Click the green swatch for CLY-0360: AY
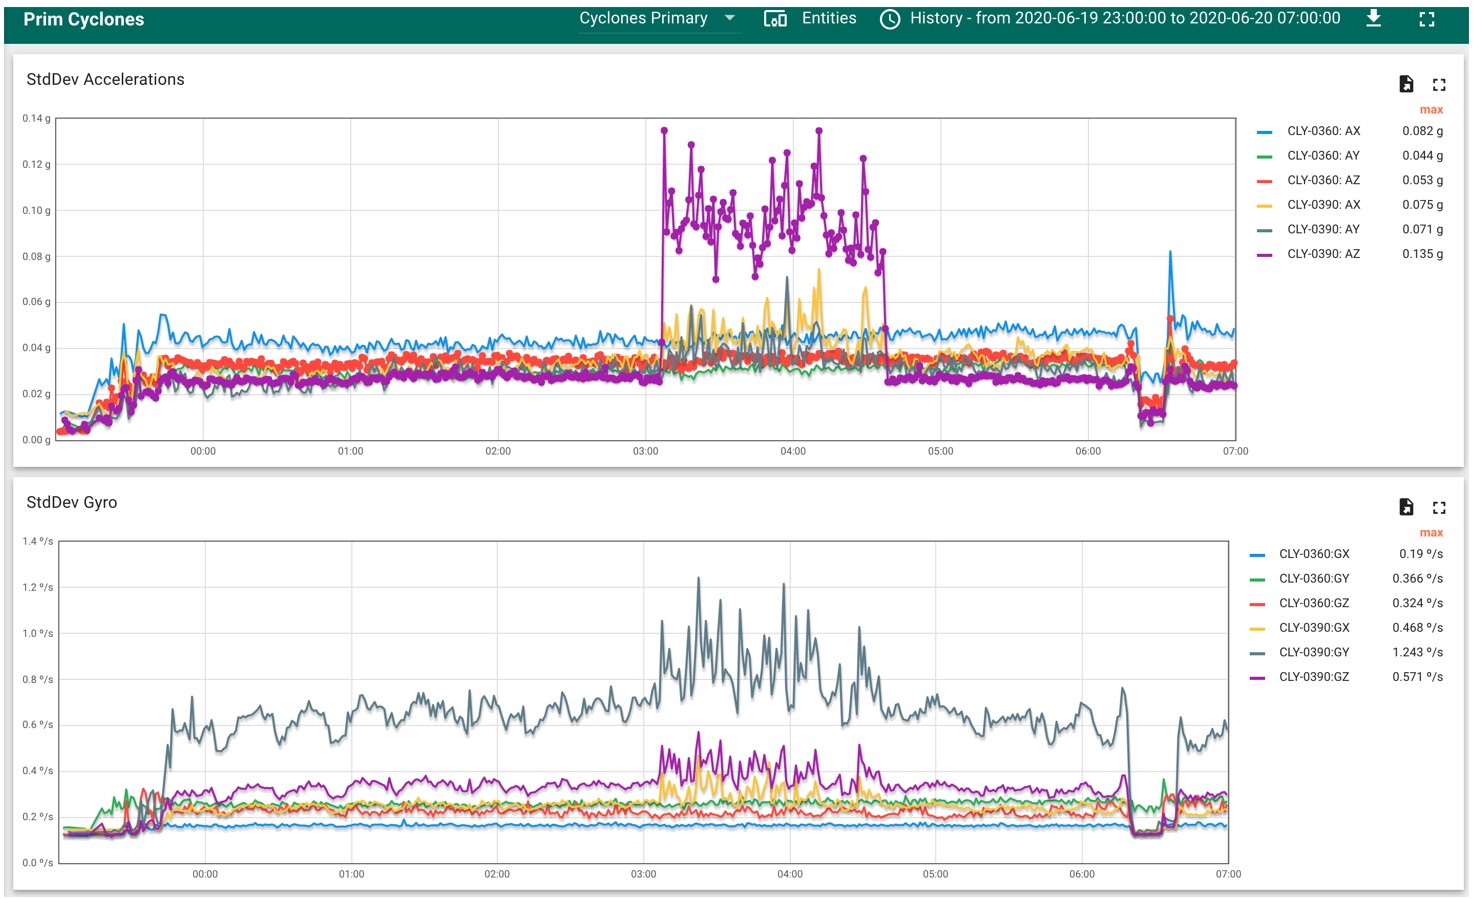 (1265, 157)
